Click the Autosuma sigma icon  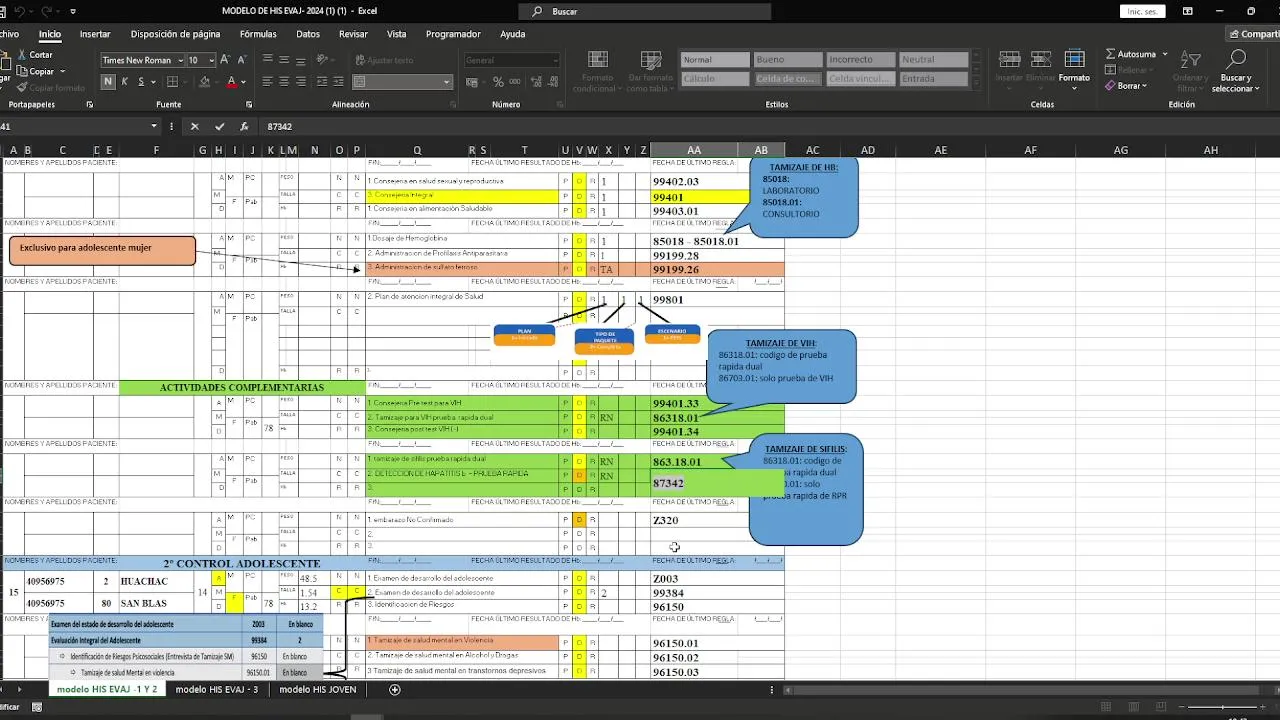[1111, 54]
